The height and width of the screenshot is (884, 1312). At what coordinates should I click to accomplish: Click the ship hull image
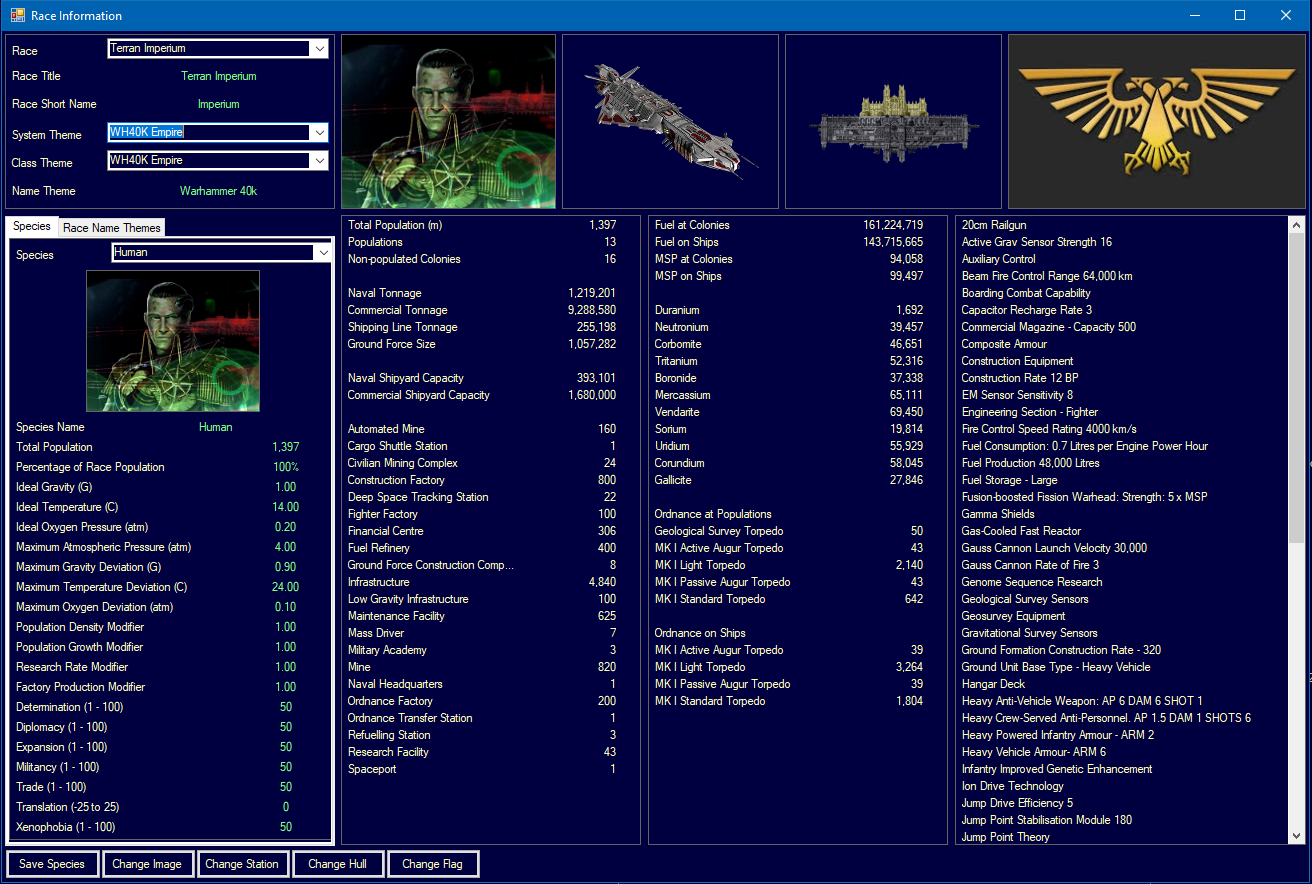click(670, 121)
